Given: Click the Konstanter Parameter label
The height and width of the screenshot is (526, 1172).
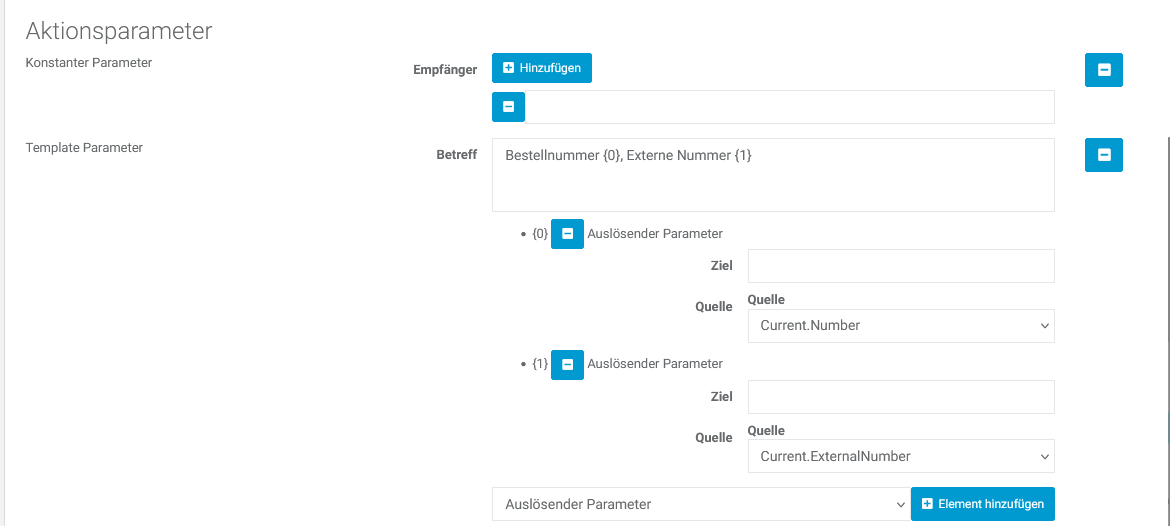Looking at the screenshot, I should tap(88, 63).
